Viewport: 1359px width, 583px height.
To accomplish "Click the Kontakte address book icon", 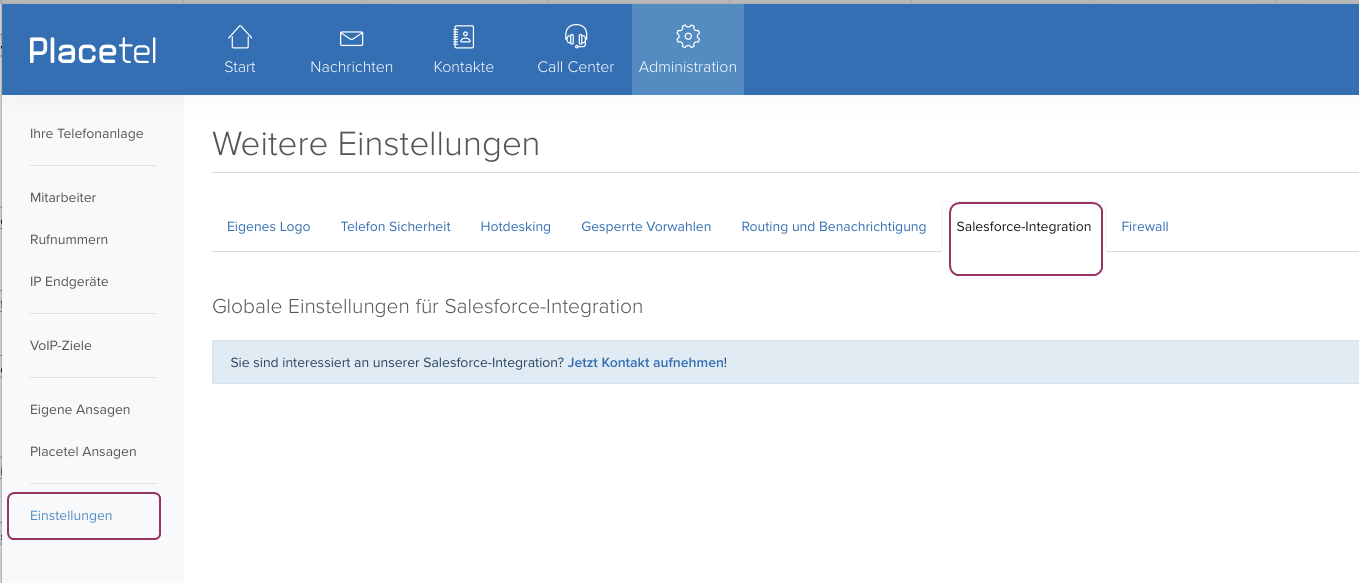I will [x=464, y=37].
